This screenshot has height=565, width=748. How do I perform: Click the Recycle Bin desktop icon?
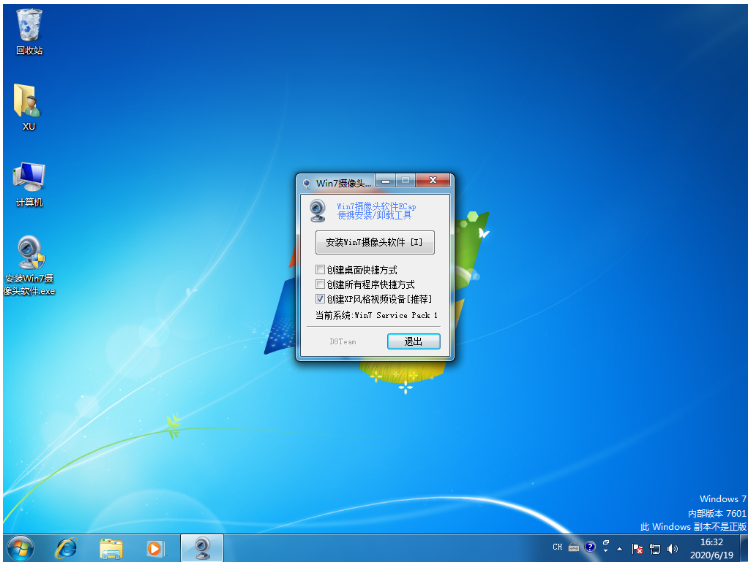29,28
